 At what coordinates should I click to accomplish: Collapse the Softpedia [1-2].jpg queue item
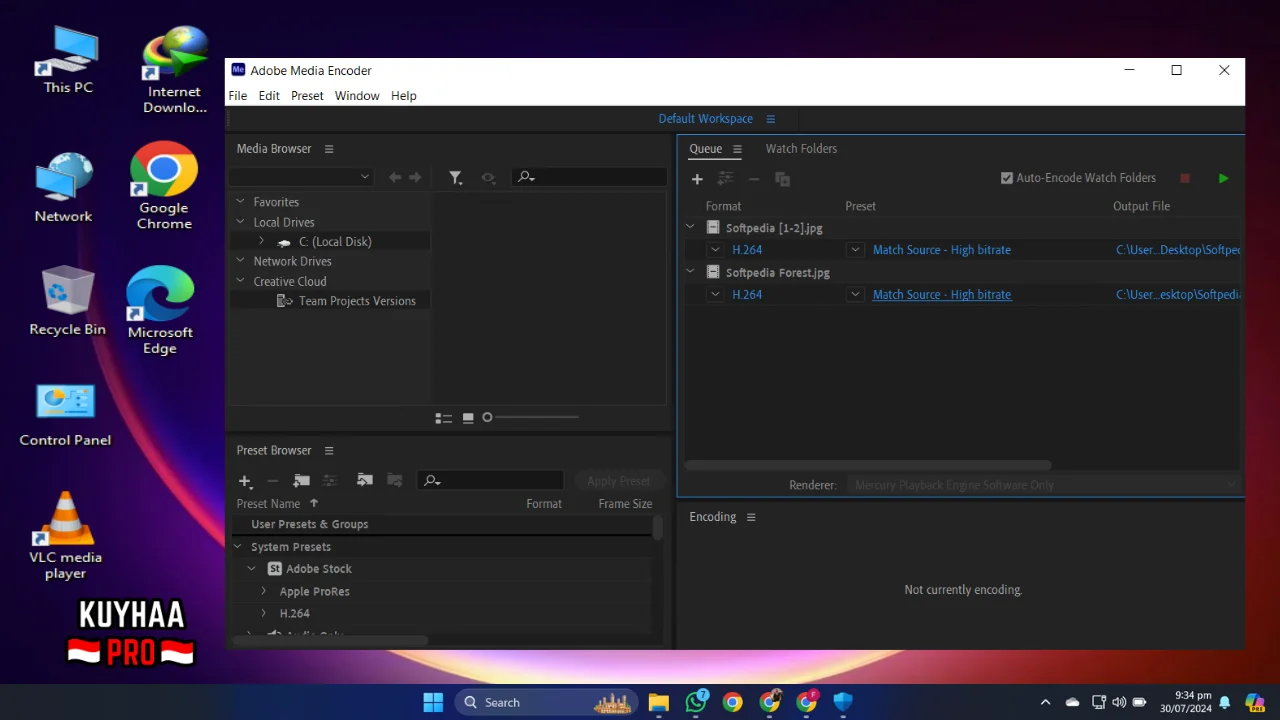point(690,227)
